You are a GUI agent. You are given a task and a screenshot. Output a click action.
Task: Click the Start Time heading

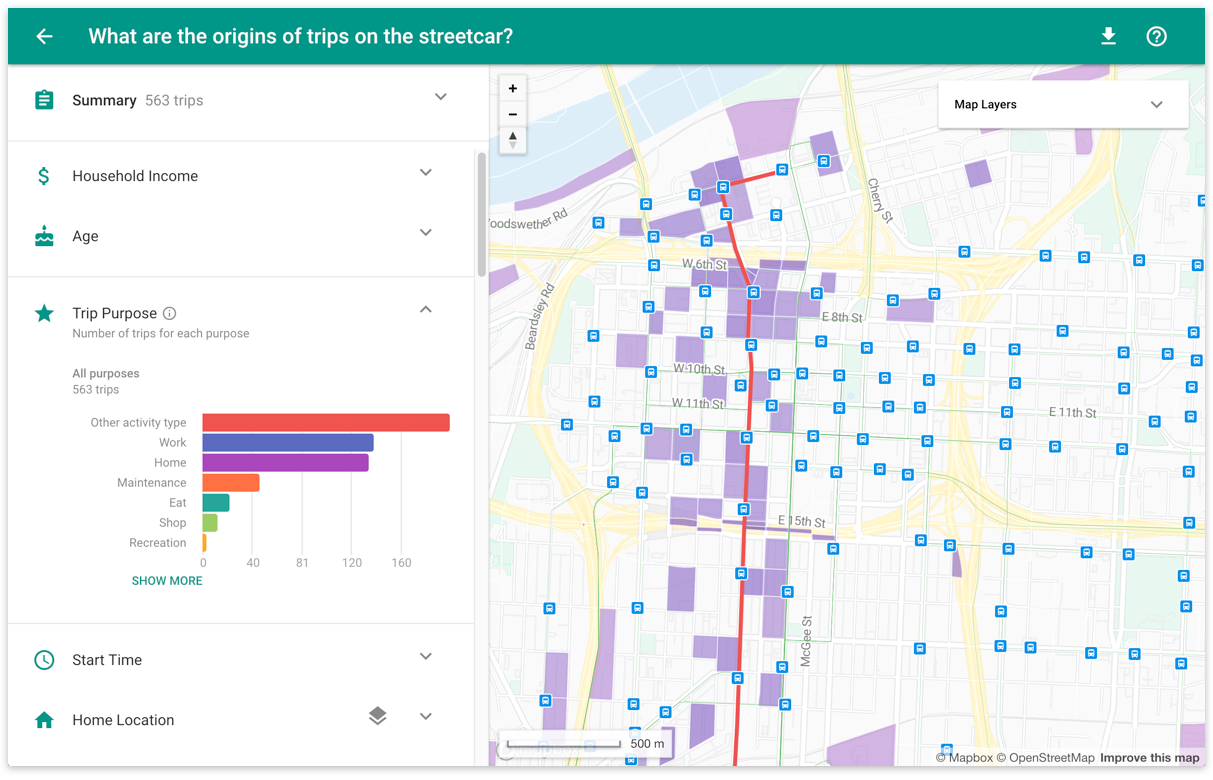point(107,660)
